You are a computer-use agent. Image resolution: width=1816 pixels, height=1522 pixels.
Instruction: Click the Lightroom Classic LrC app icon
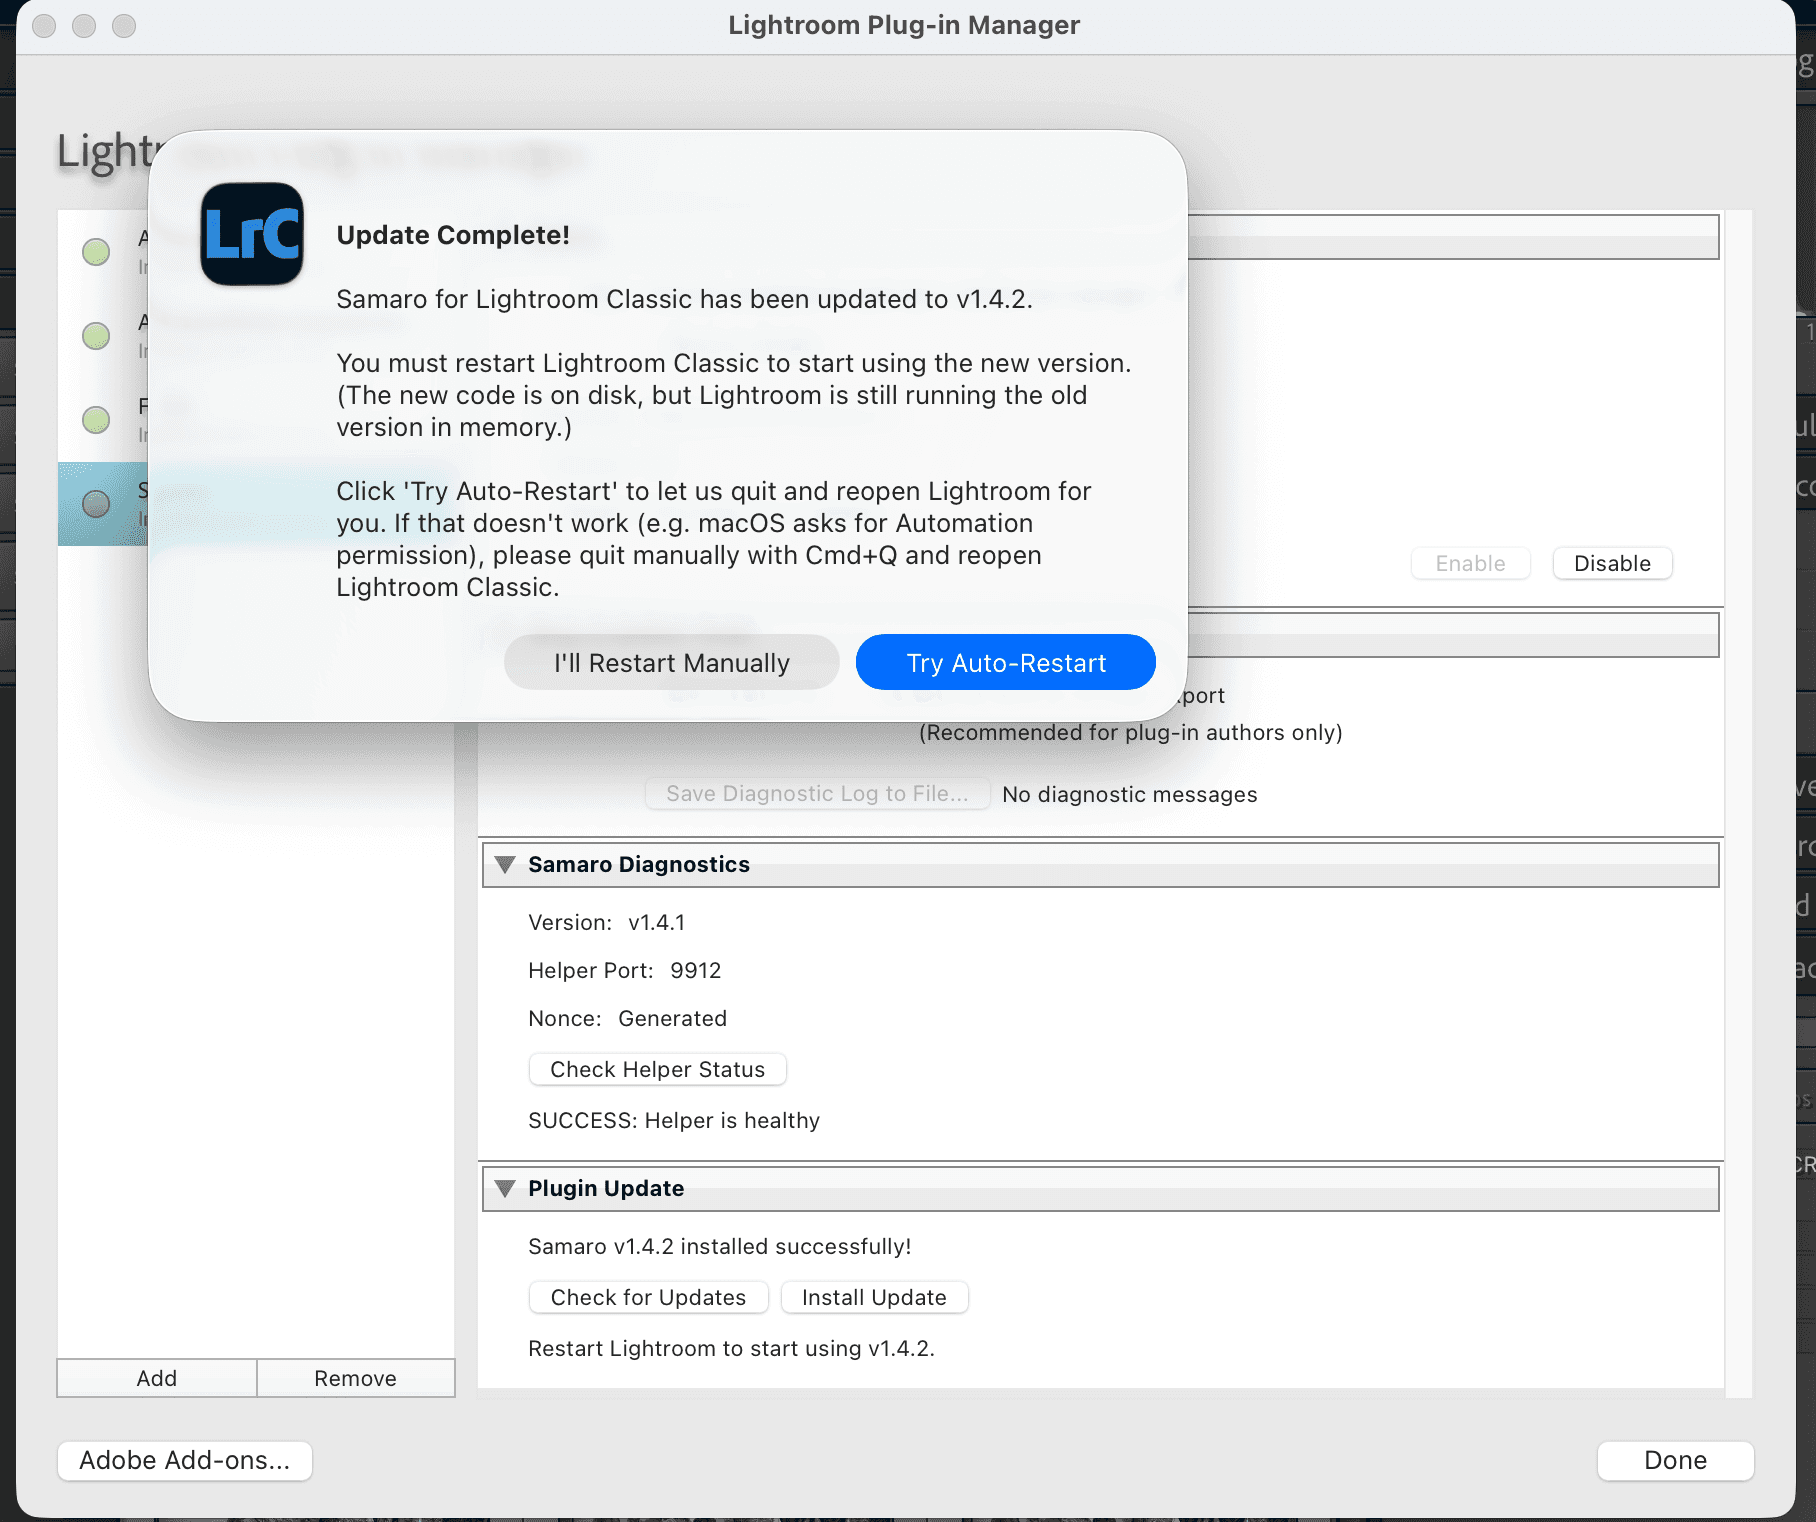coord(252,234)
